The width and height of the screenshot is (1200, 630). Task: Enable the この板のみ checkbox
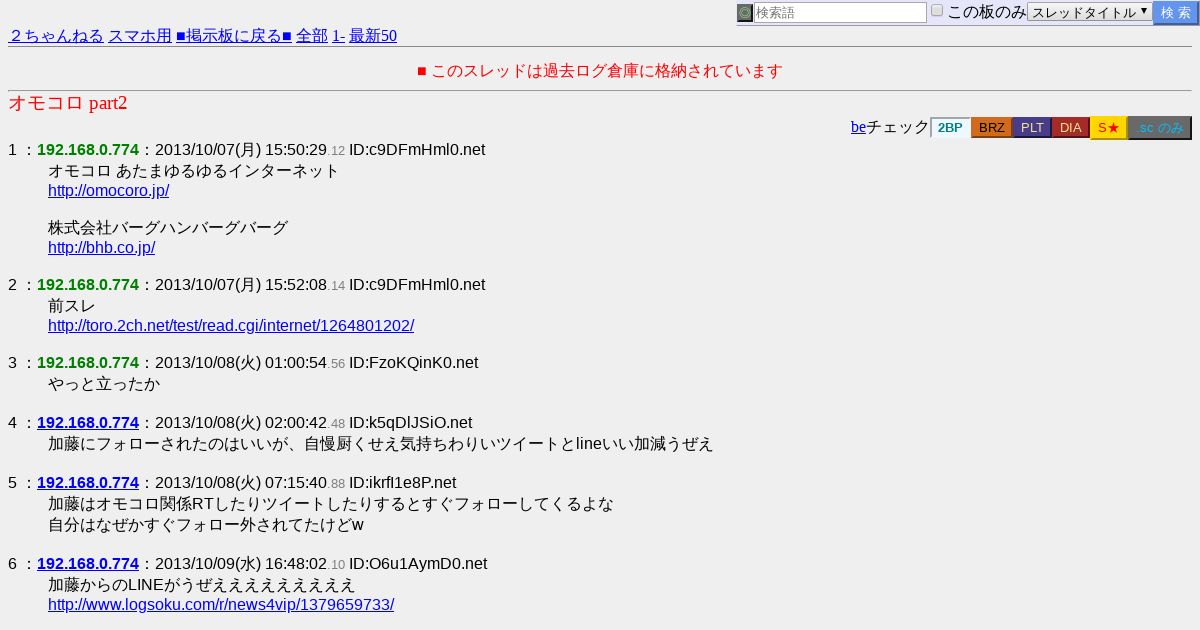(x=937, y=11)
